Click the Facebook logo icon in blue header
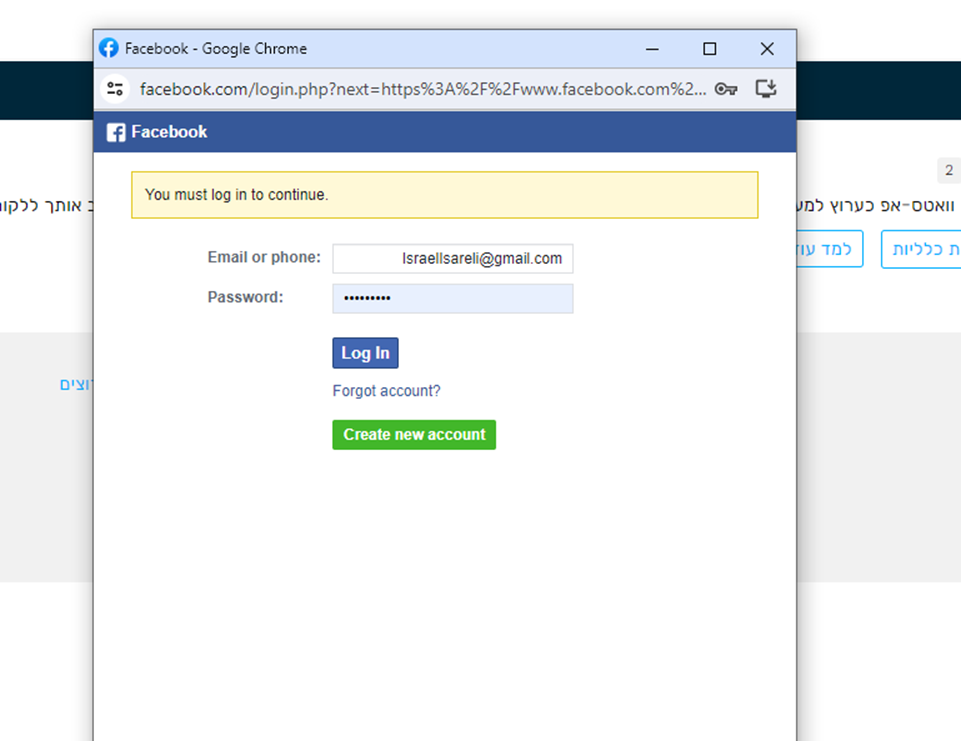The image size is (961, 741). [116, 132]
